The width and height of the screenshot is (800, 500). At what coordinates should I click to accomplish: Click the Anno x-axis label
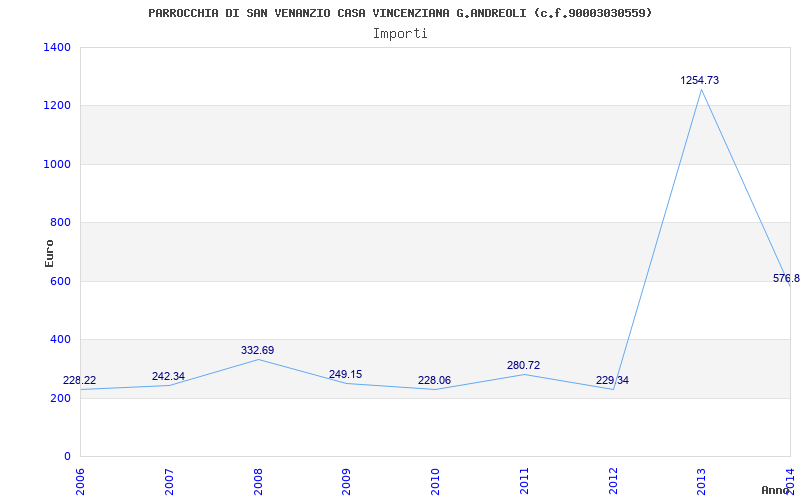[777, 490]
